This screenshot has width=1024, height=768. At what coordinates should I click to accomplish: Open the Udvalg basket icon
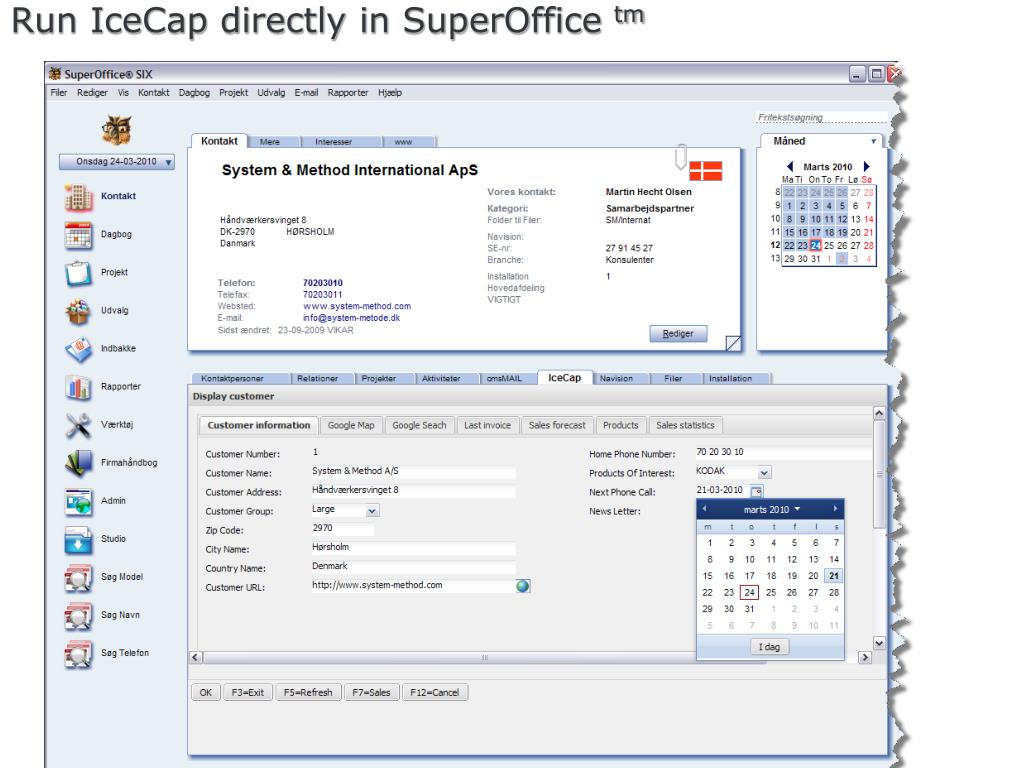pos(78,312)
